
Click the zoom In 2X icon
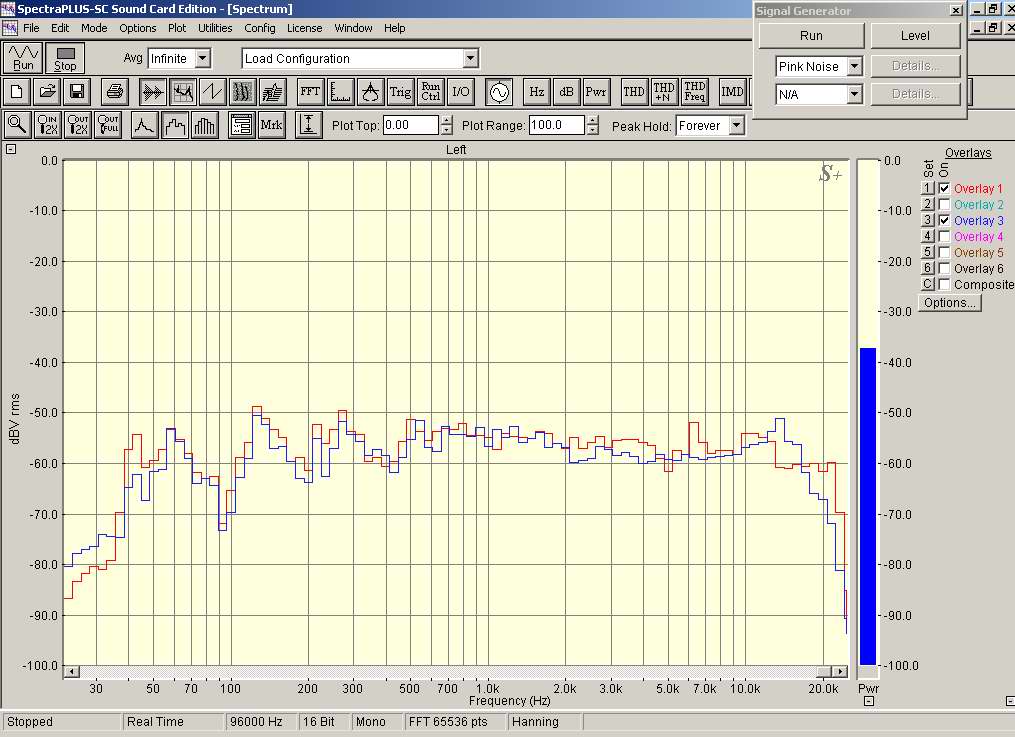coord(48,125)
